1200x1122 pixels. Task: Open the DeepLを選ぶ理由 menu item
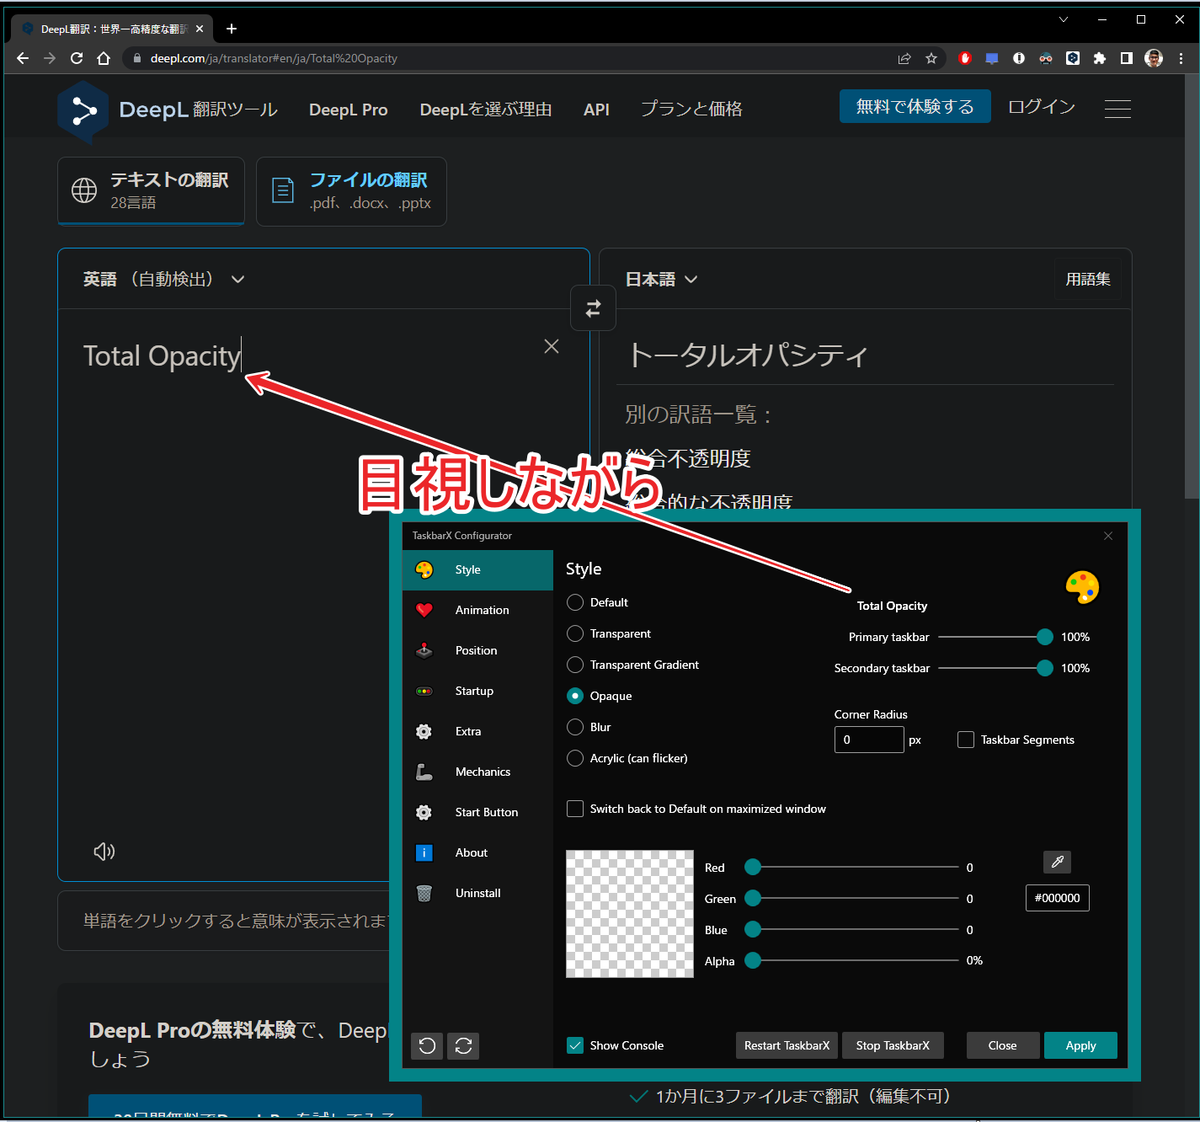tap(486, 110)
